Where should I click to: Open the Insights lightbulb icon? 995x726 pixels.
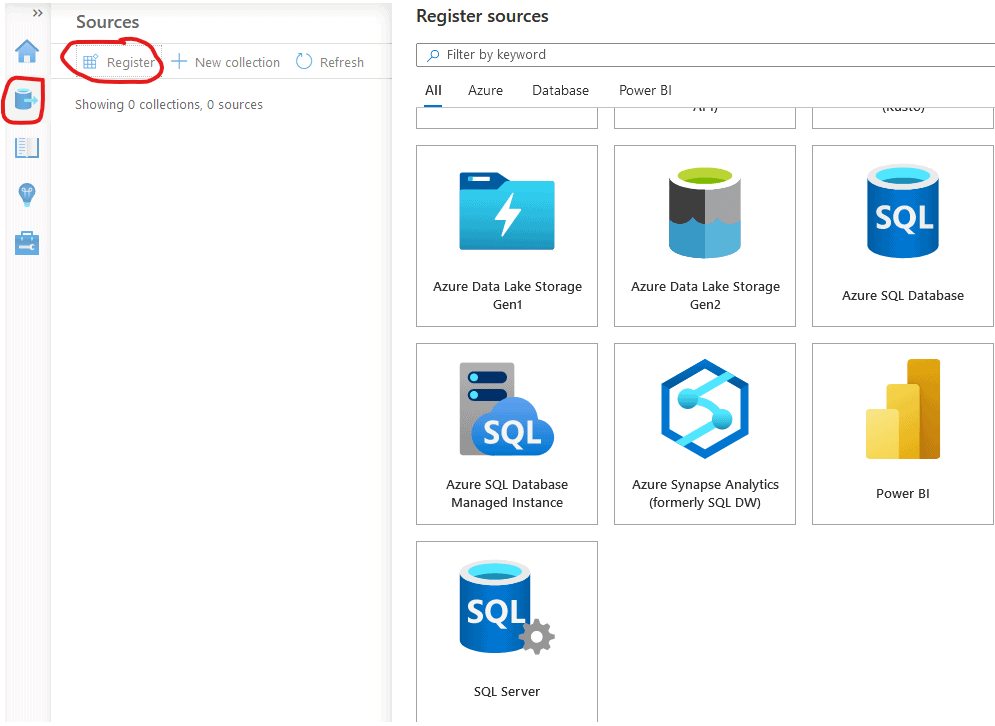27,195
